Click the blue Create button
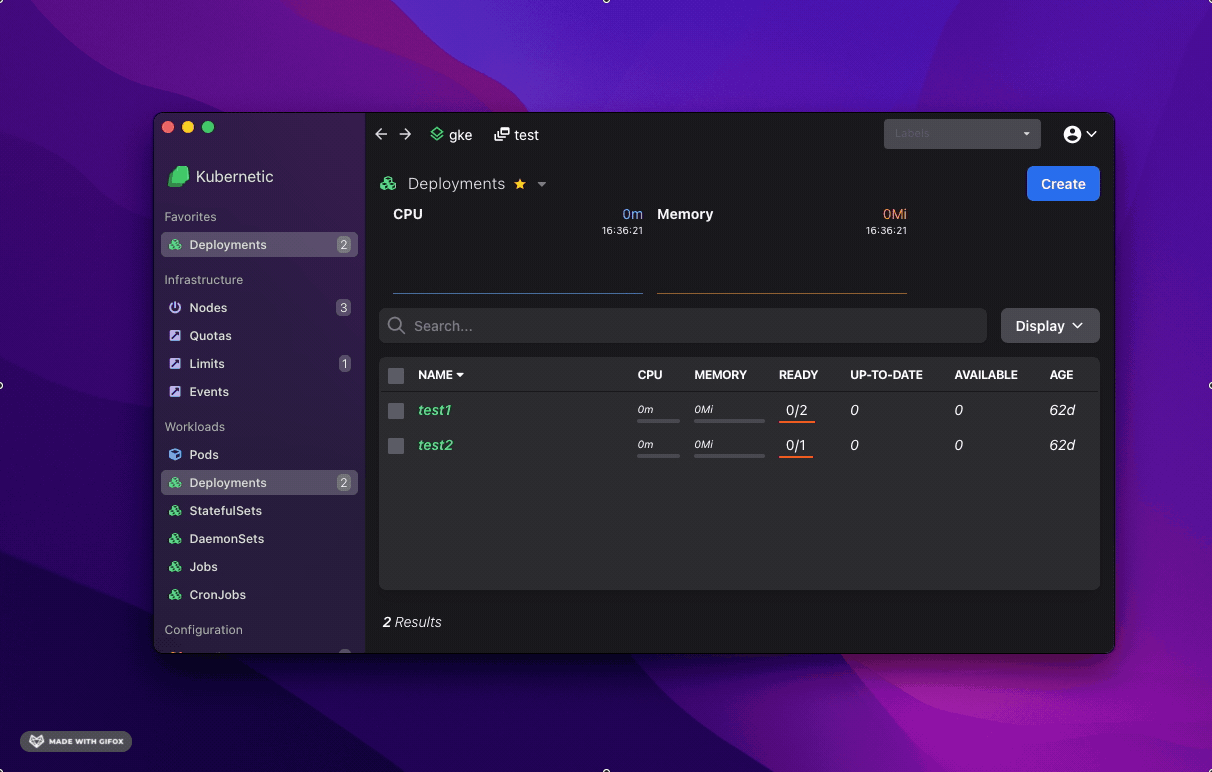 [1062, 184]
